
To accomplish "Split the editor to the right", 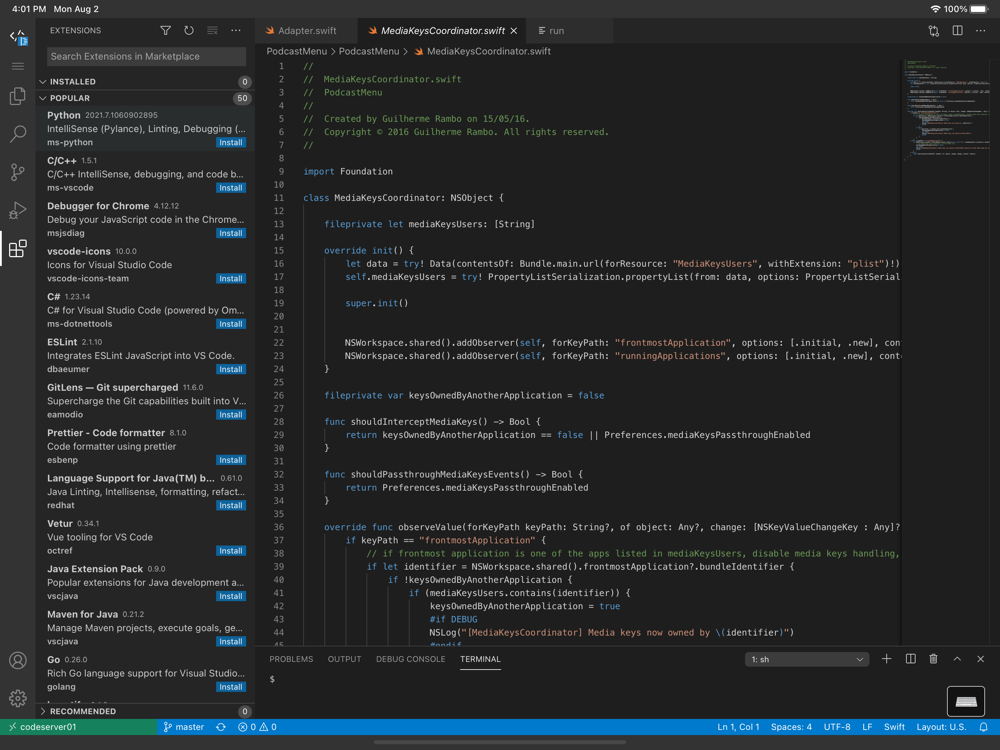I will click(x=957, y=31).
